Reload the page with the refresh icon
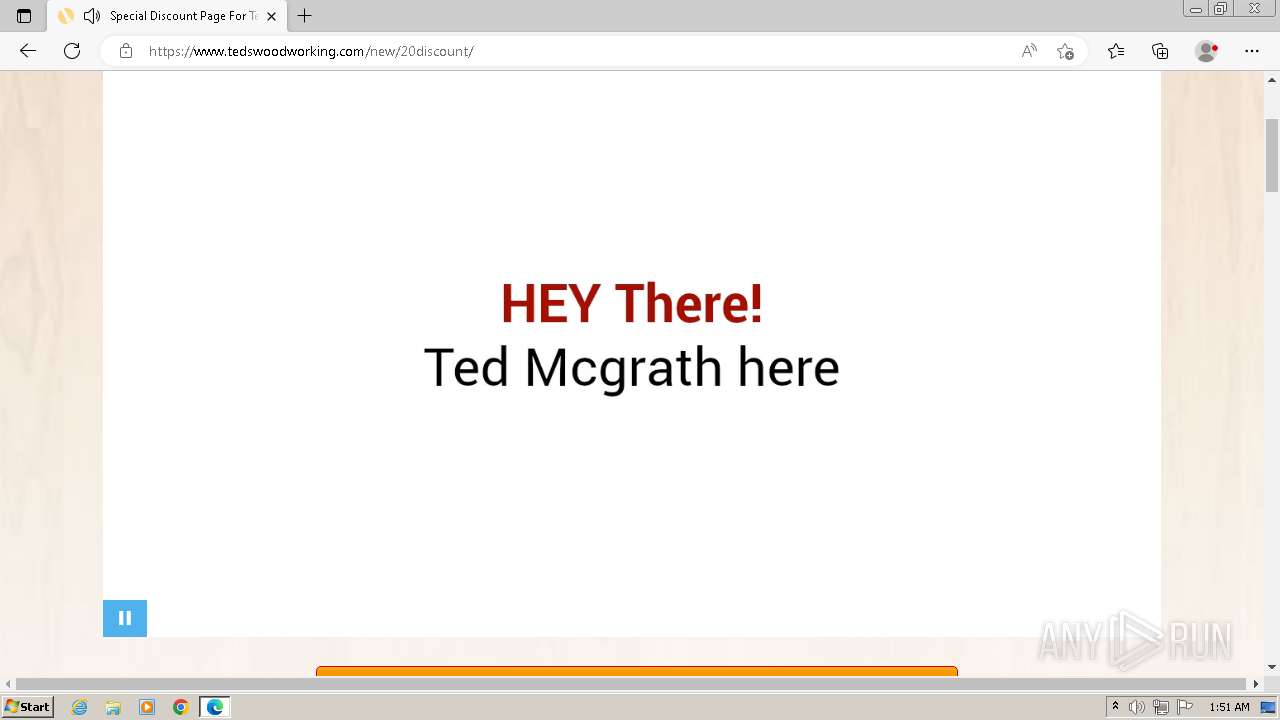1280x720 pixels. (72, 51)
